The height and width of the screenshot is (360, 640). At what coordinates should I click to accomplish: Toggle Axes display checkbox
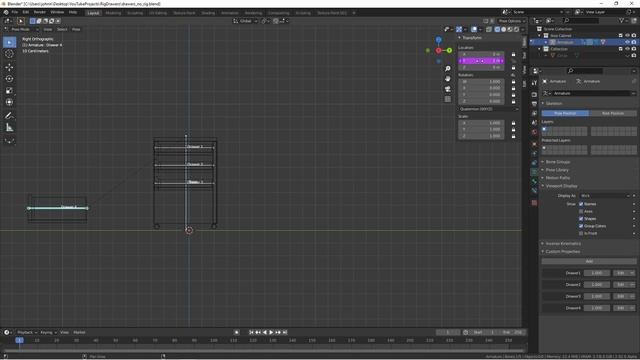tap(581, 211)
